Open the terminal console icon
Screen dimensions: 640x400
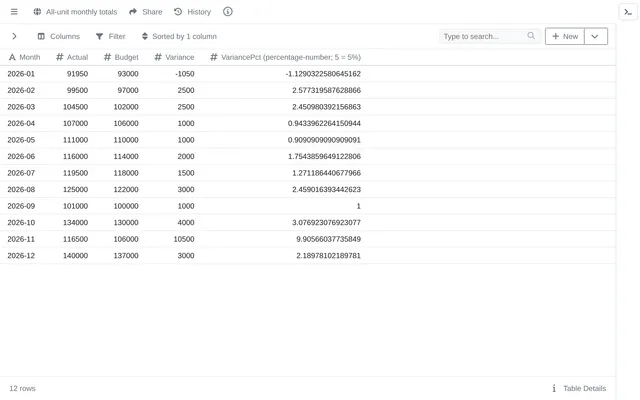point(628,12)
